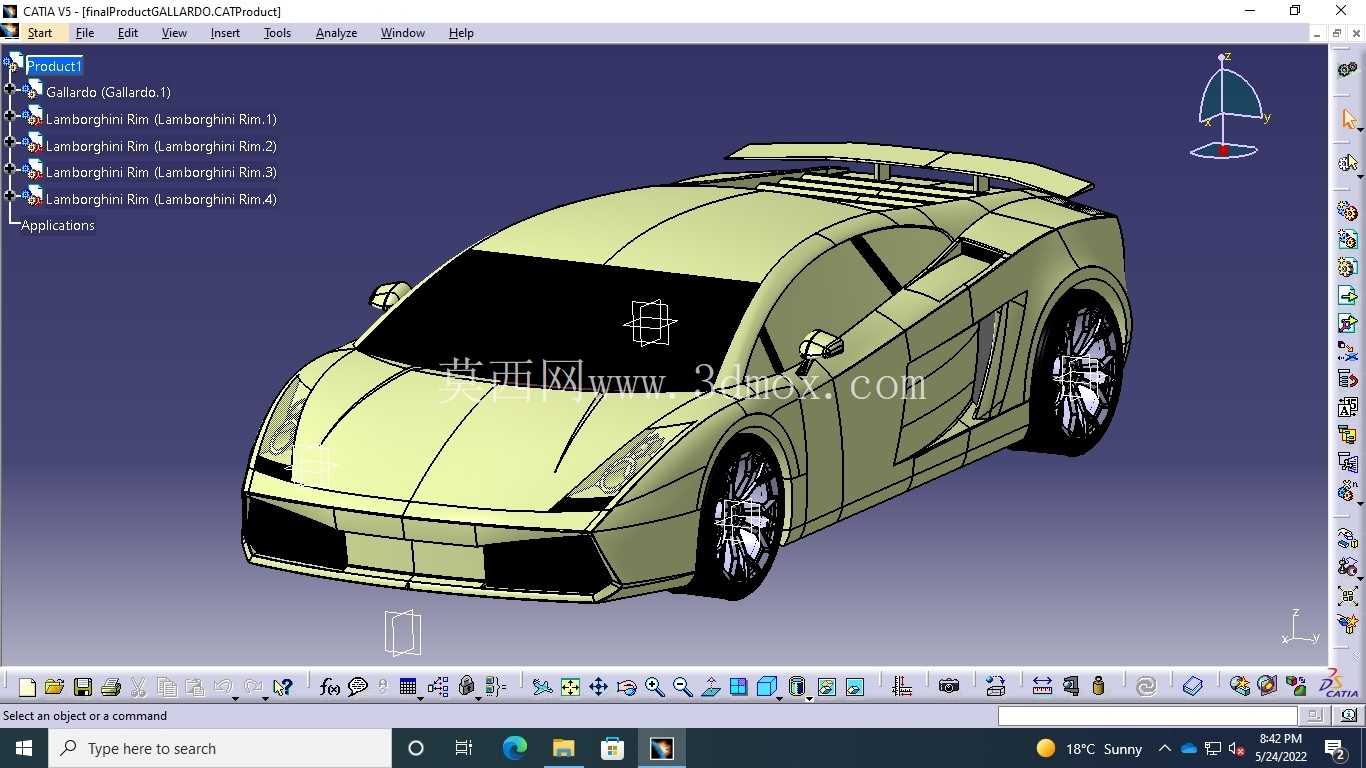Screen dimensions: 1366x768
Task: Click the Fly mode airplane icon
Action: pyautogui.click(x=542, y=687)
